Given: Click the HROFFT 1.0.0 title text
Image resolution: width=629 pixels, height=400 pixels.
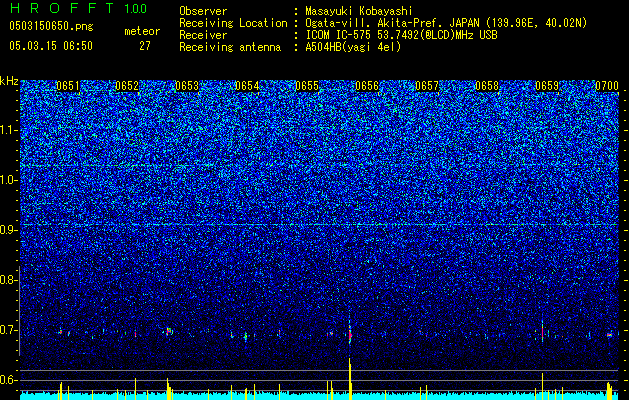Looking at the screenshot, I should [x=79, y=8].
